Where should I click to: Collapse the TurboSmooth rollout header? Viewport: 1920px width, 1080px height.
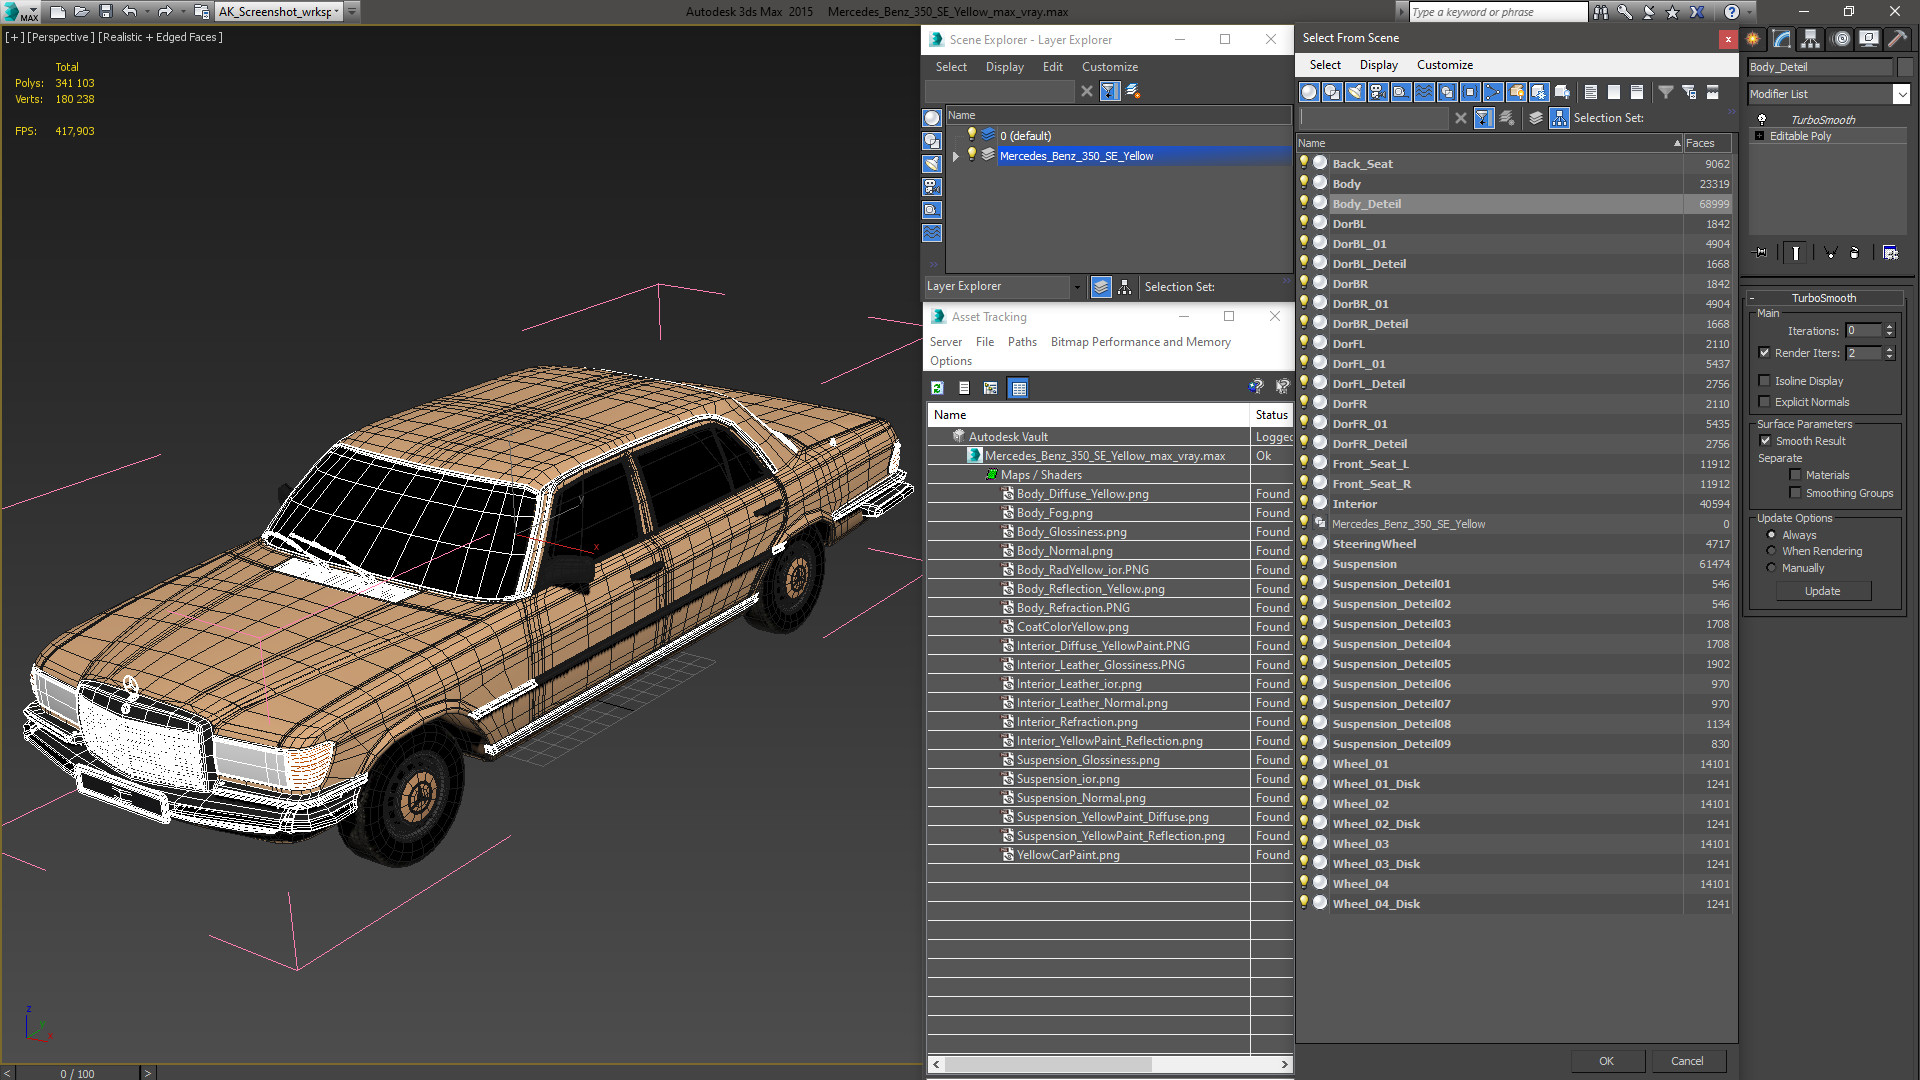click(x=1824, y=298)
